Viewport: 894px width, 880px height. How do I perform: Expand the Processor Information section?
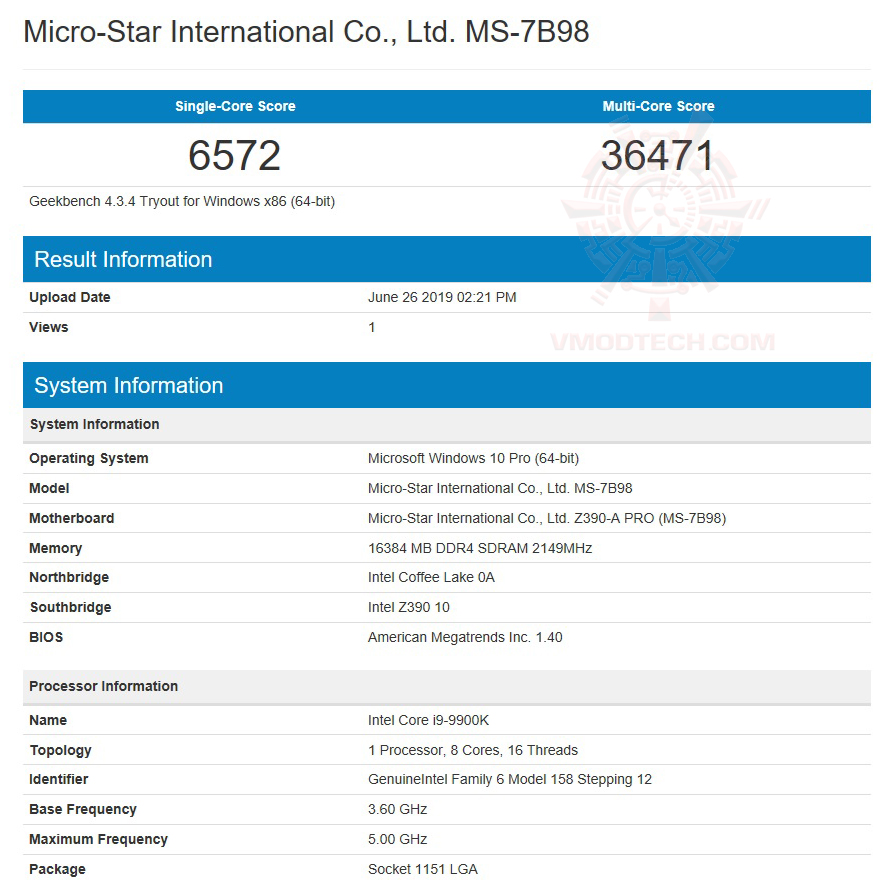103,686
